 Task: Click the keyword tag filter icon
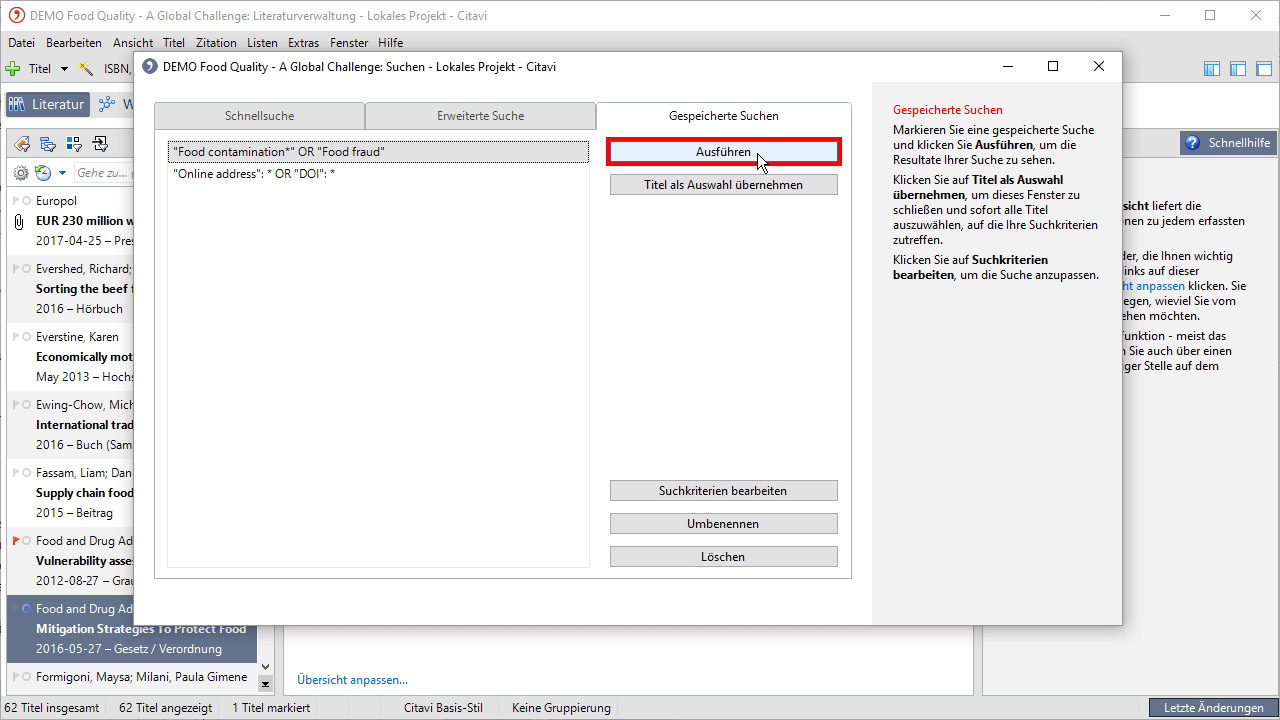pos(21,144)
